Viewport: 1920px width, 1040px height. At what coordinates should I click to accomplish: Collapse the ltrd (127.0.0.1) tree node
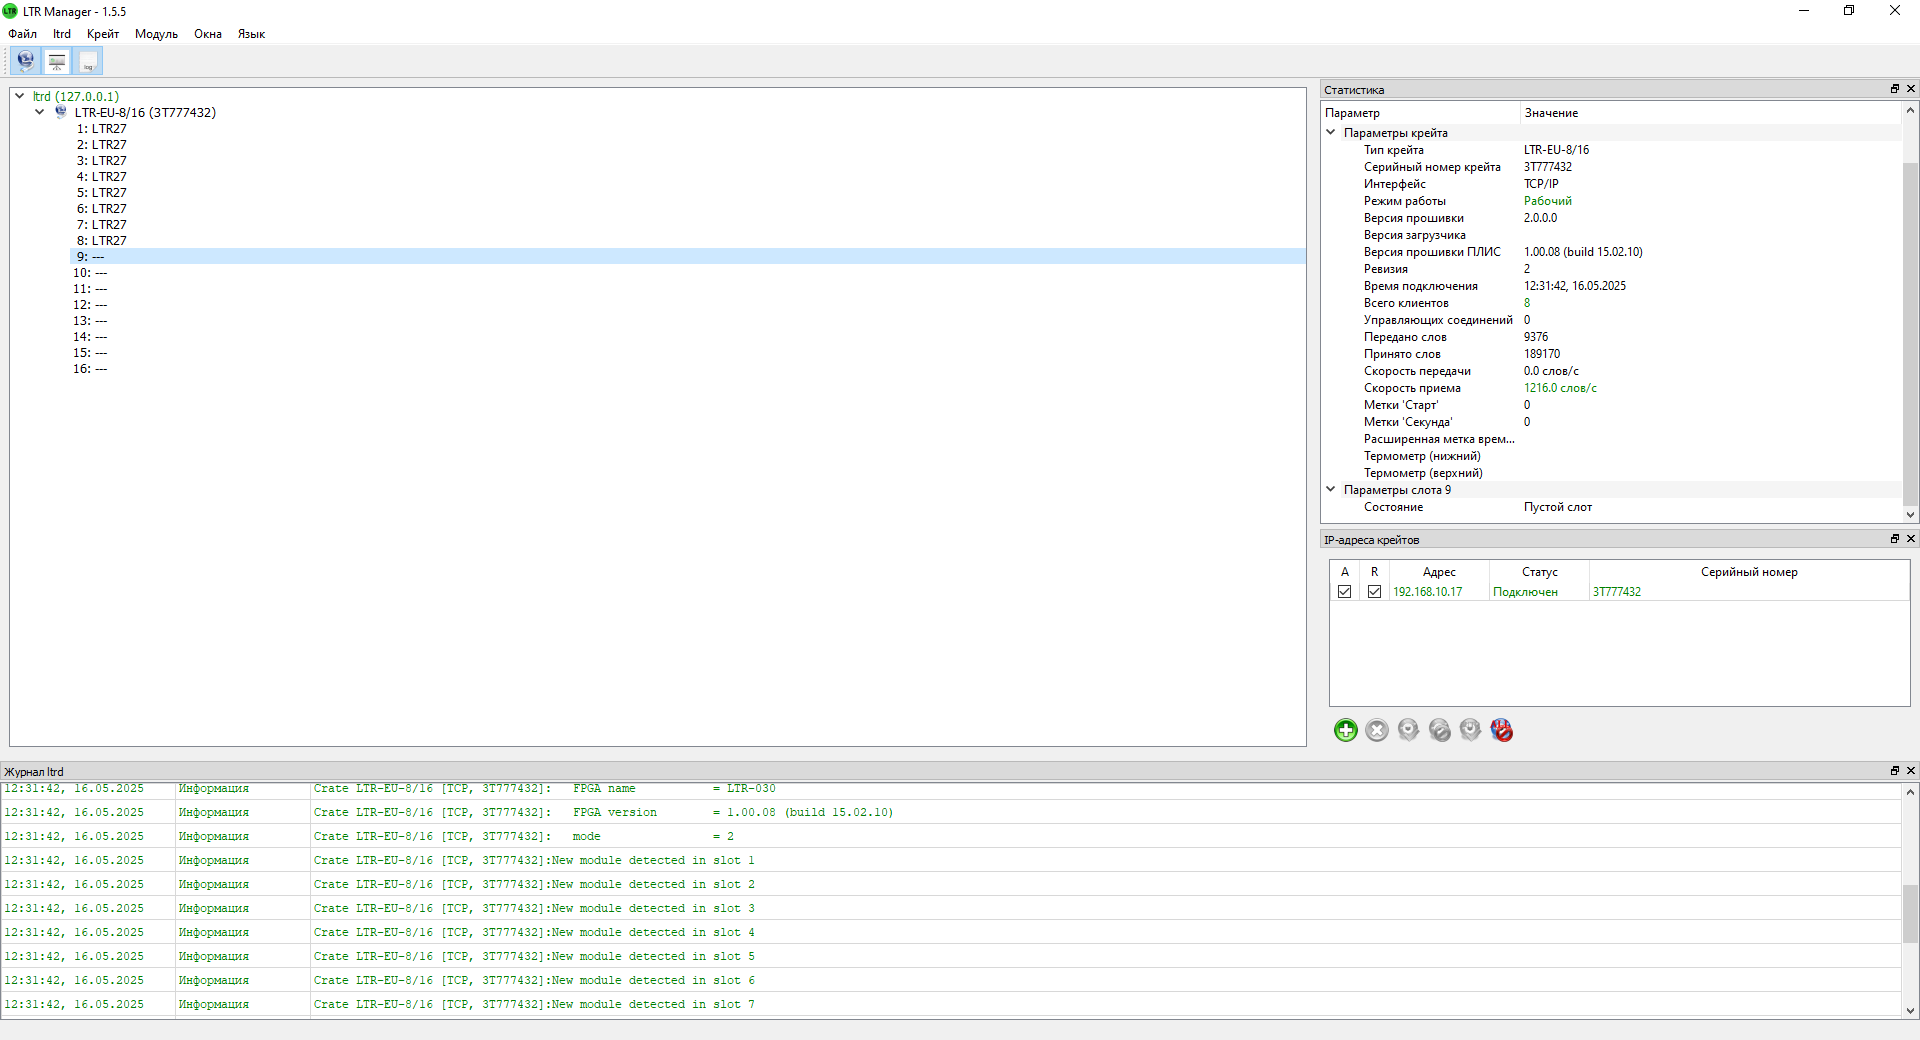pos(20,96)
